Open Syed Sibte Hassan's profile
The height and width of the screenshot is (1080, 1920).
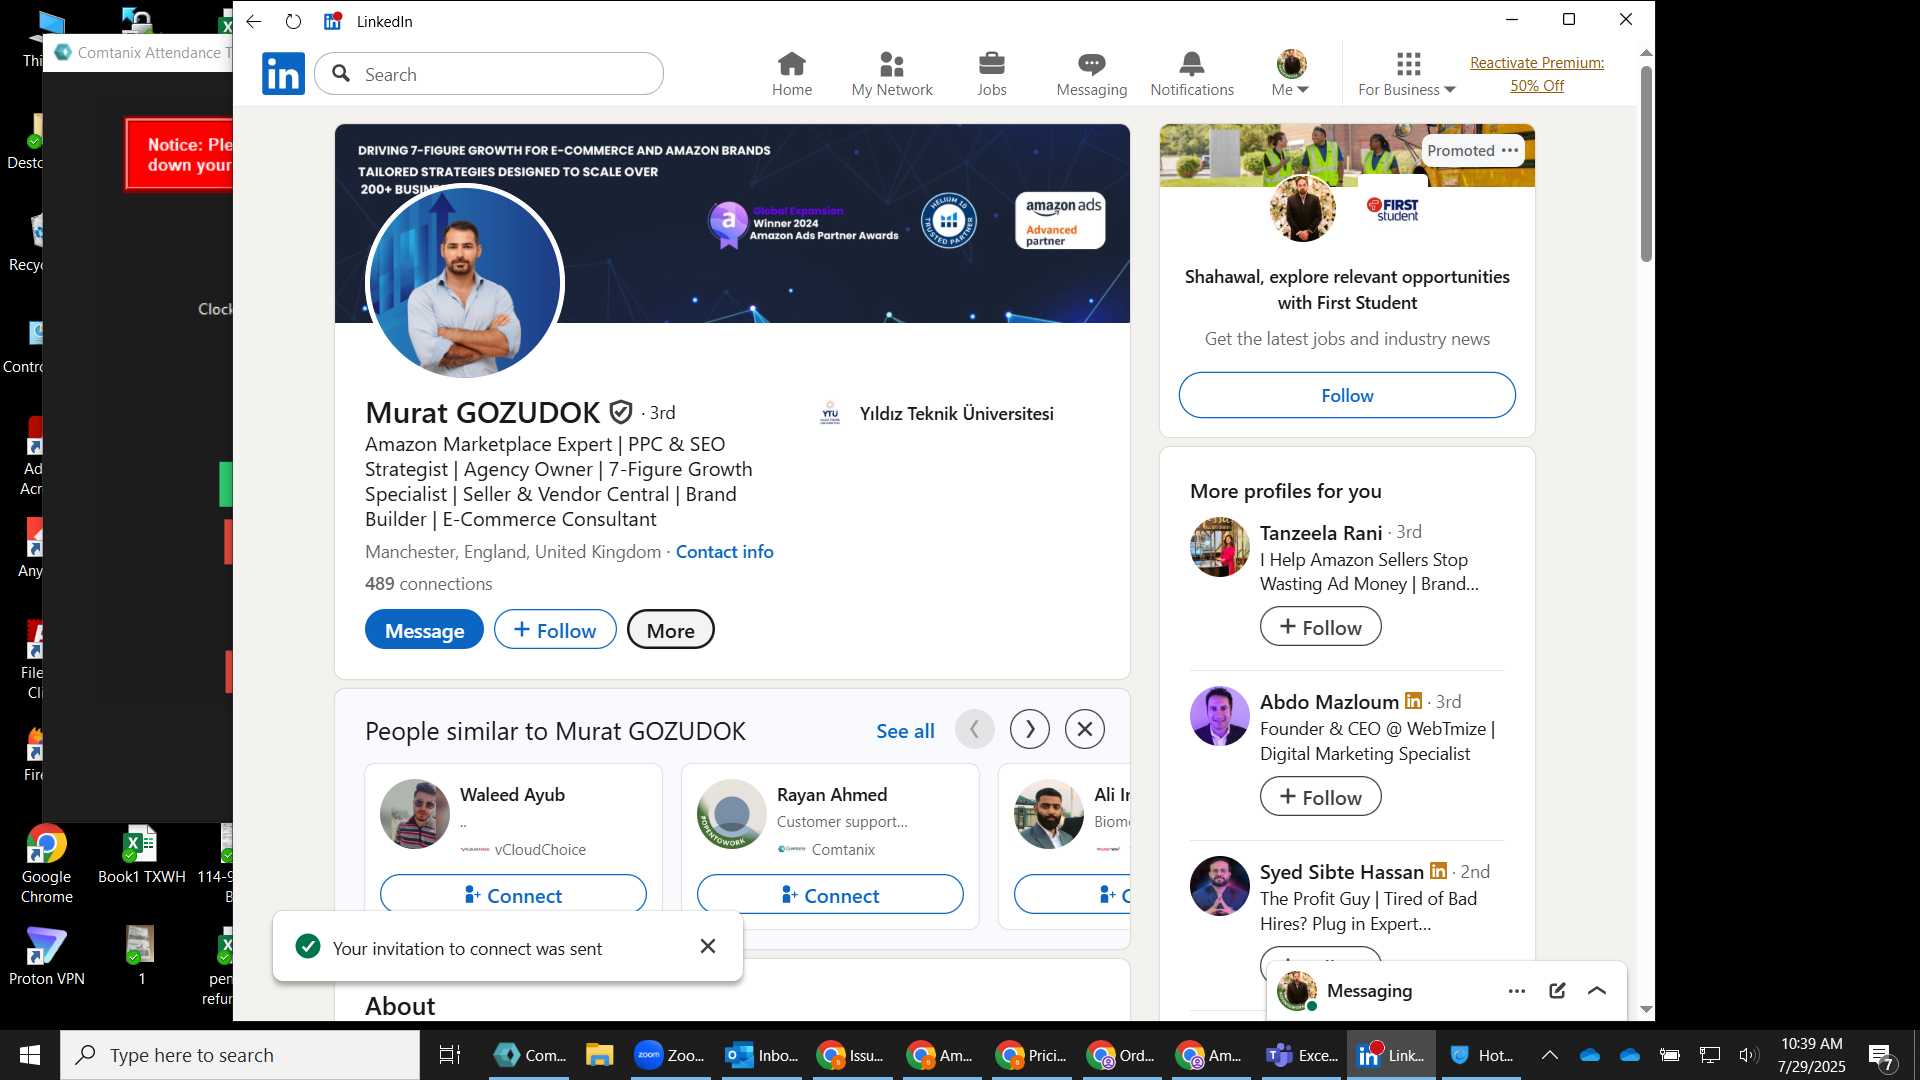1341,872
